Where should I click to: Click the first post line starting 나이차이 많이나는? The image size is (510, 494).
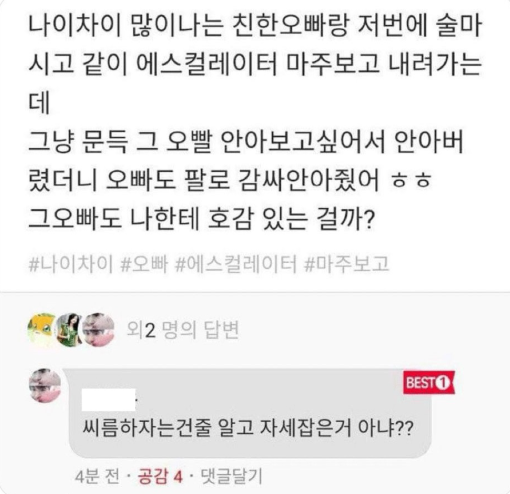[x=255, y=26]
